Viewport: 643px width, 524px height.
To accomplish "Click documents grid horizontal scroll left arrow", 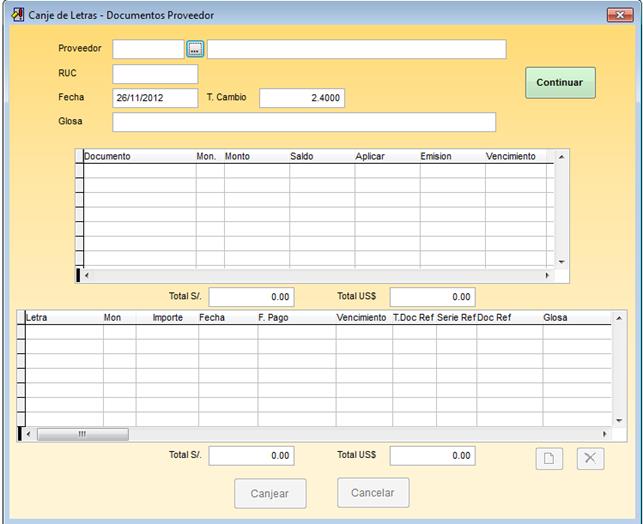I will [x=87, y=275].
